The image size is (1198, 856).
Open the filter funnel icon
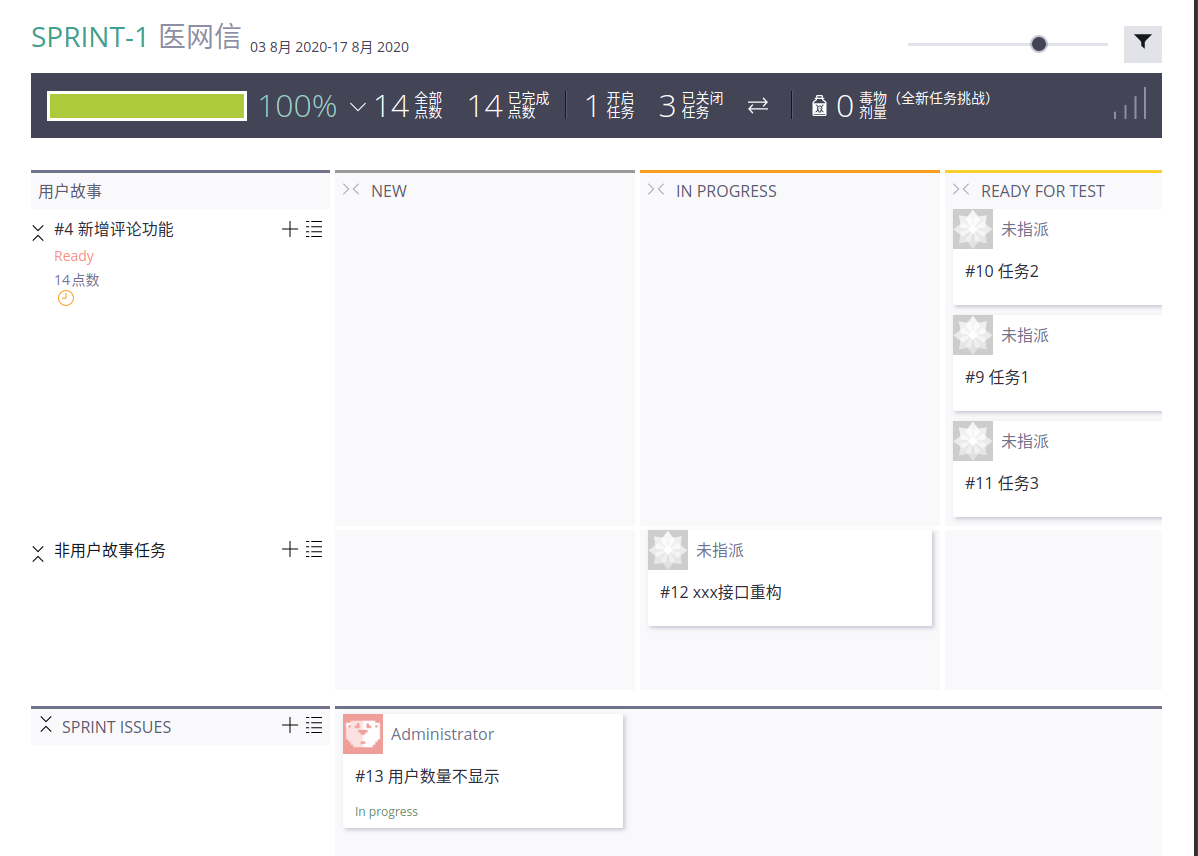(x=1142, y=44)
